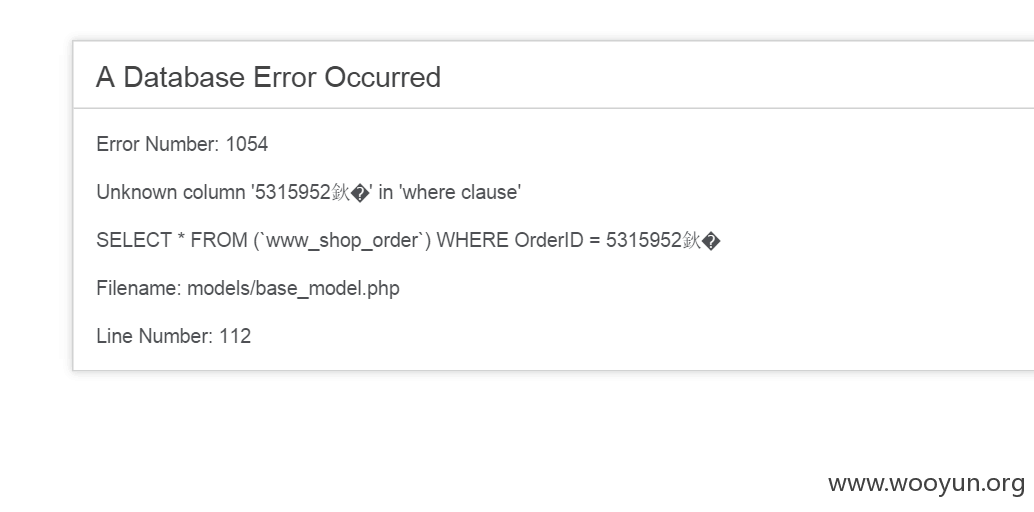Click the 'A Database Error Occurred' heading
The width and height of the screenshot is (1034, 512).
point(268,77)
